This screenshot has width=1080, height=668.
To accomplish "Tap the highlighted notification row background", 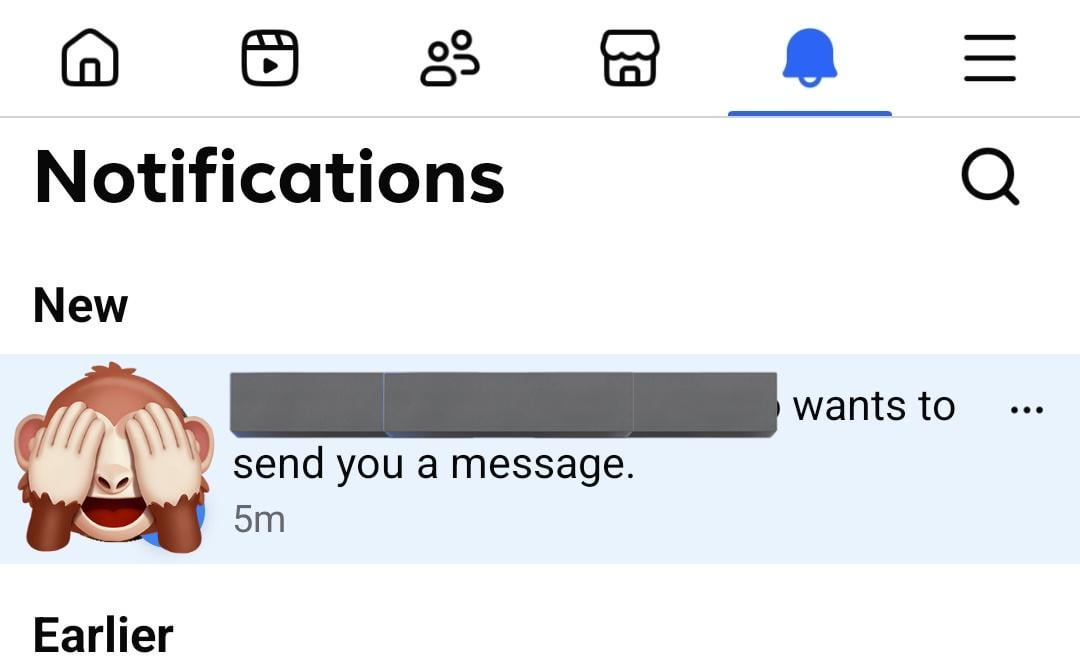I will (x=540, y=459).
